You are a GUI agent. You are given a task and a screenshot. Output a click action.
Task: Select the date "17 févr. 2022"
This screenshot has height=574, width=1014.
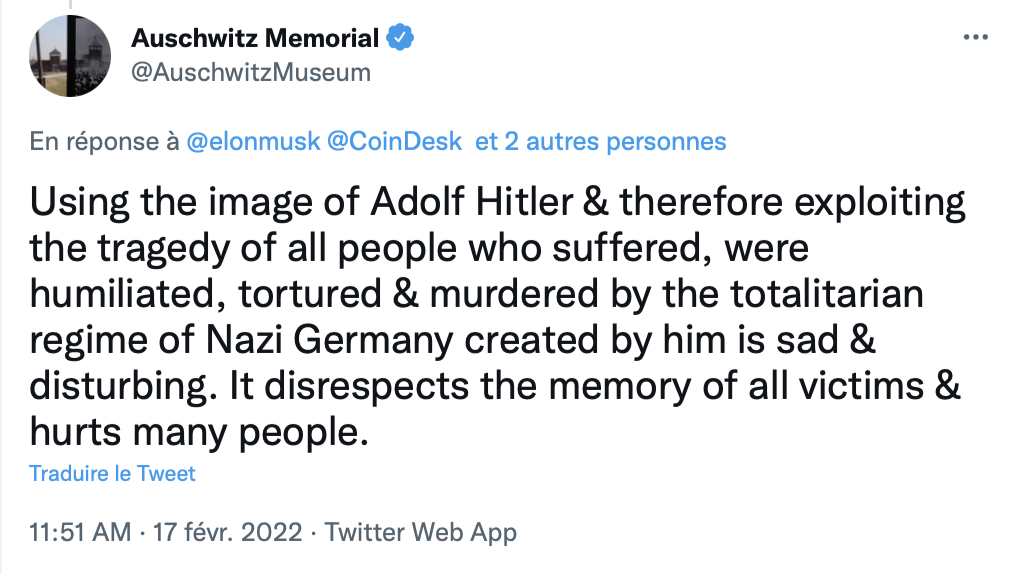[226, 532]
